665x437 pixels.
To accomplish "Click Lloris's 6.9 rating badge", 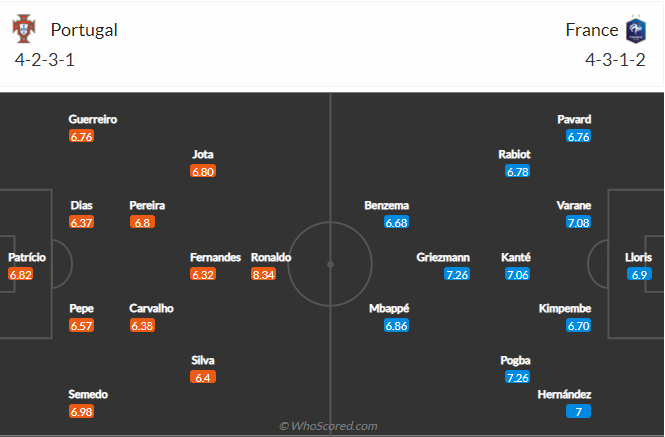I will point(641,274).
